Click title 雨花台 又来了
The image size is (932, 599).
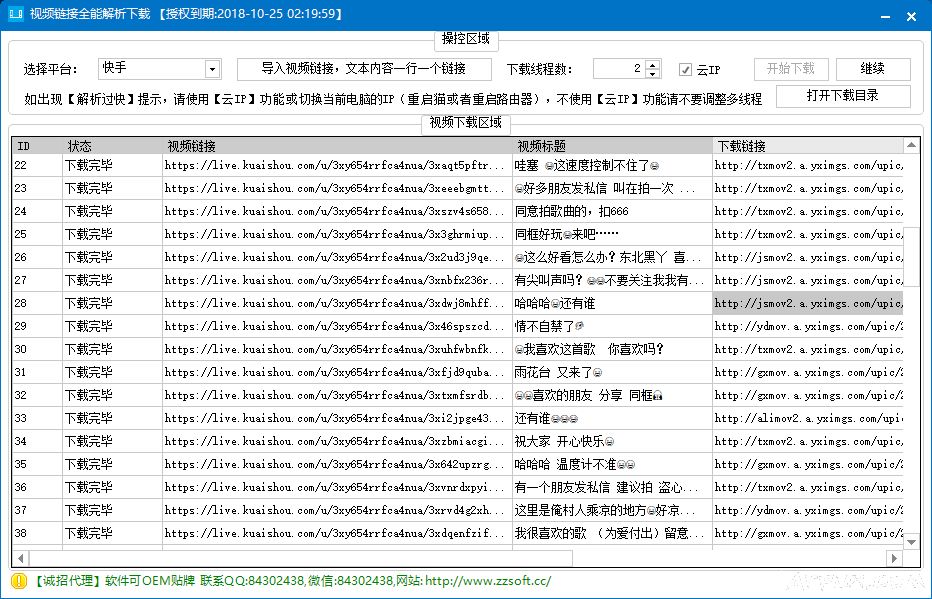click(558, 372)
